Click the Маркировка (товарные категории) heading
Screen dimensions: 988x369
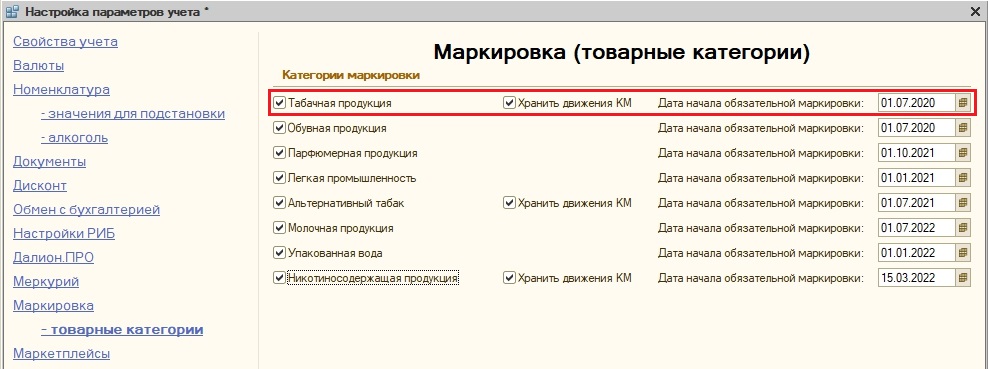(x=621, y=52)
